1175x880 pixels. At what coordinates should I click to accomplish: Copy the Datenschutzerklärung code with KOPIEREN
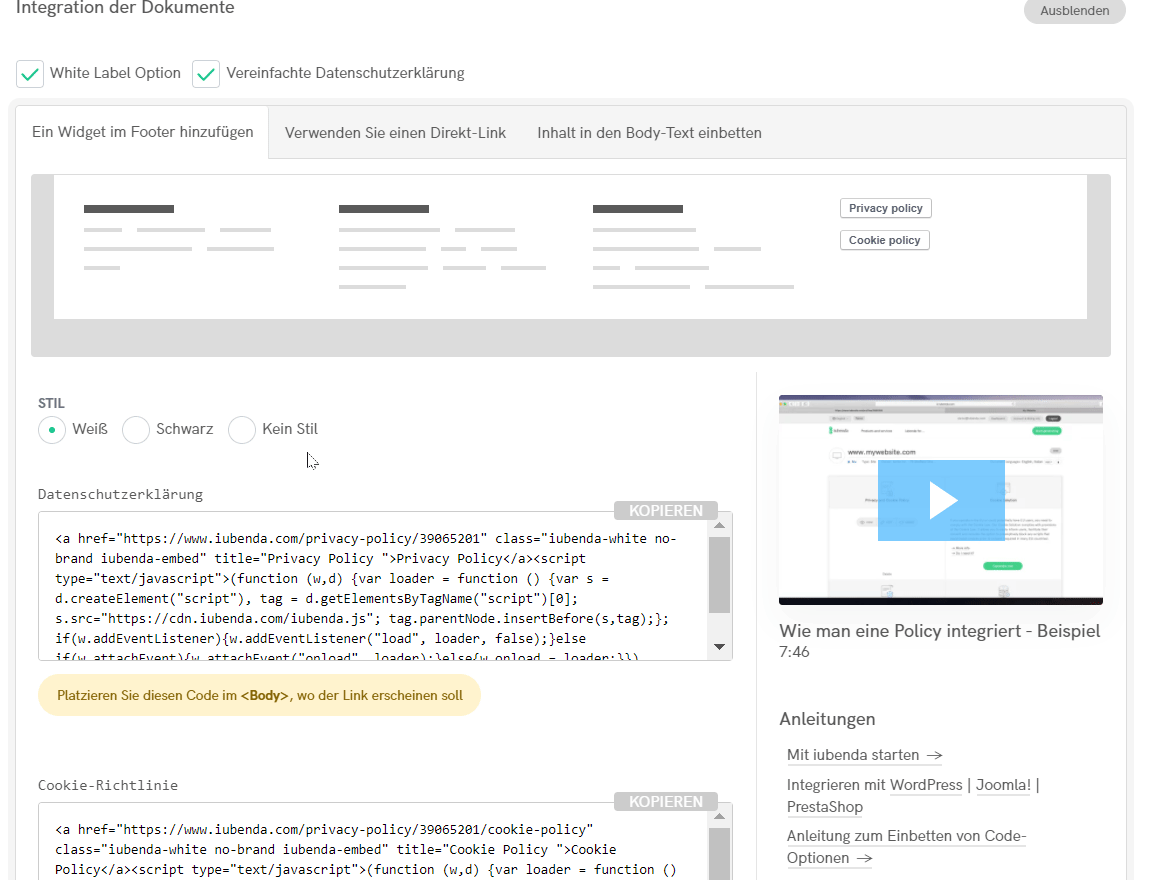pyautogui.click(x=665, y=511)
